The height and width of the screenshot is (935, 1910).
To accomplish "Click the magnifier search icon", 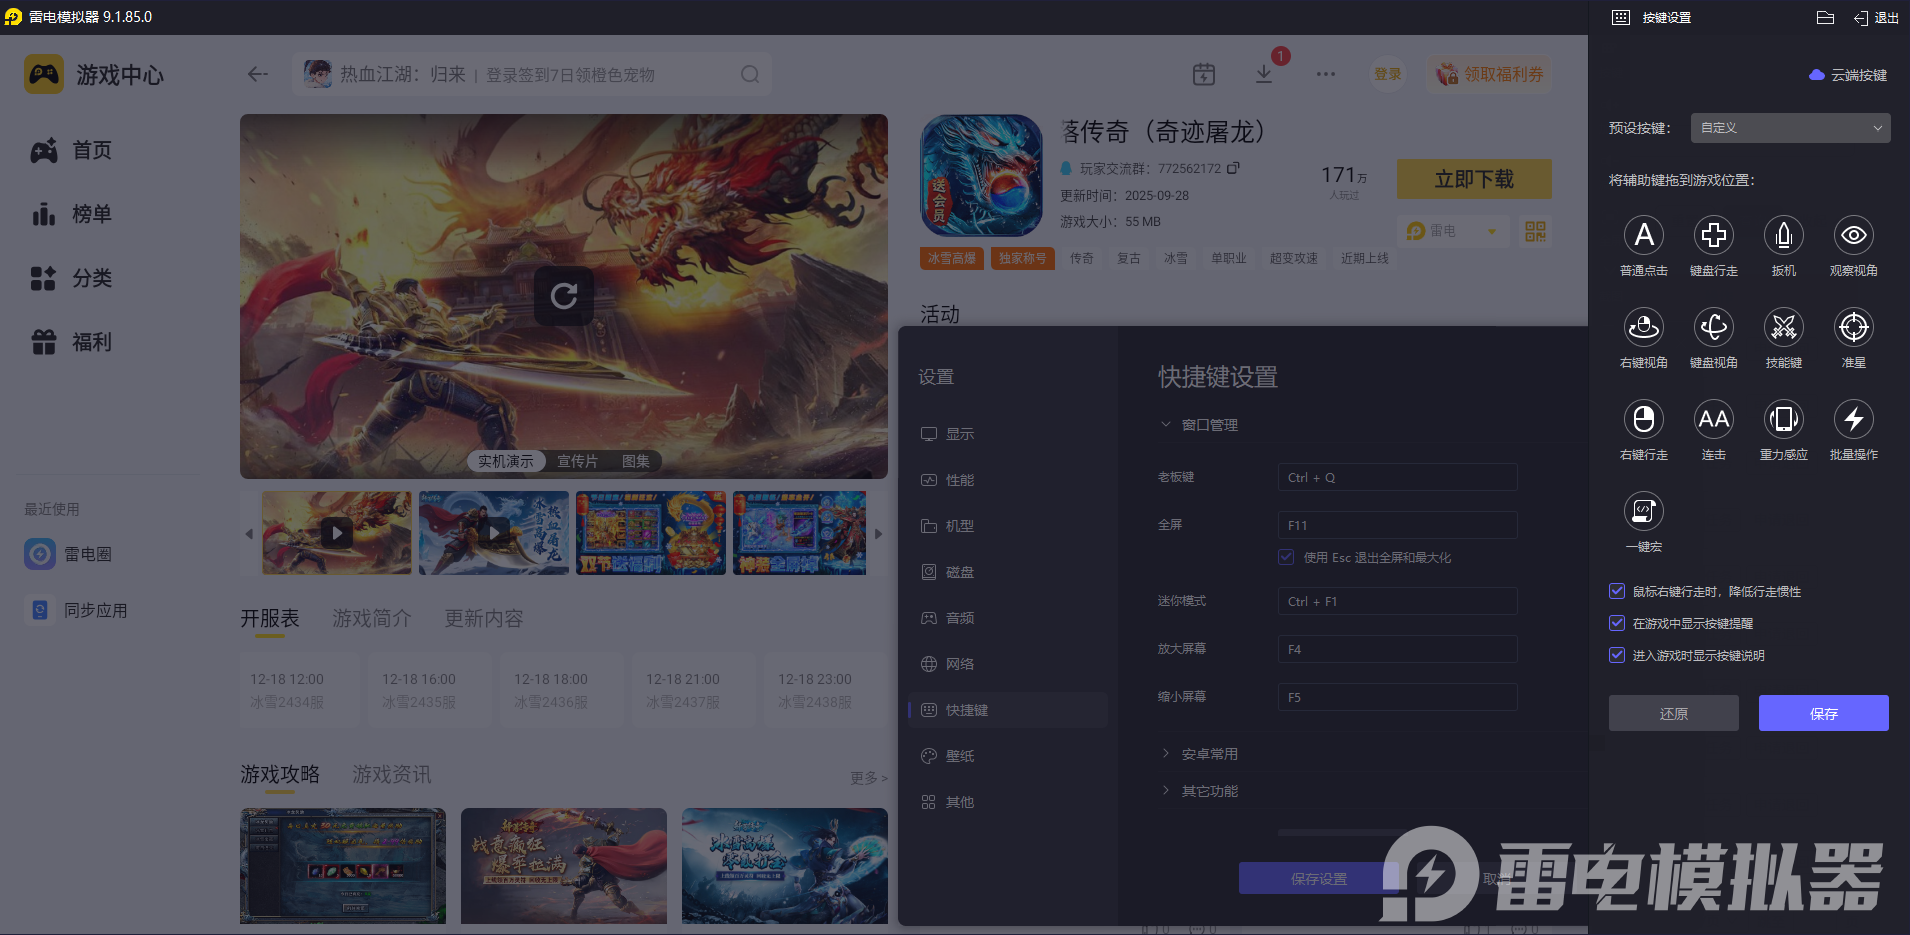I will point(750,74).
